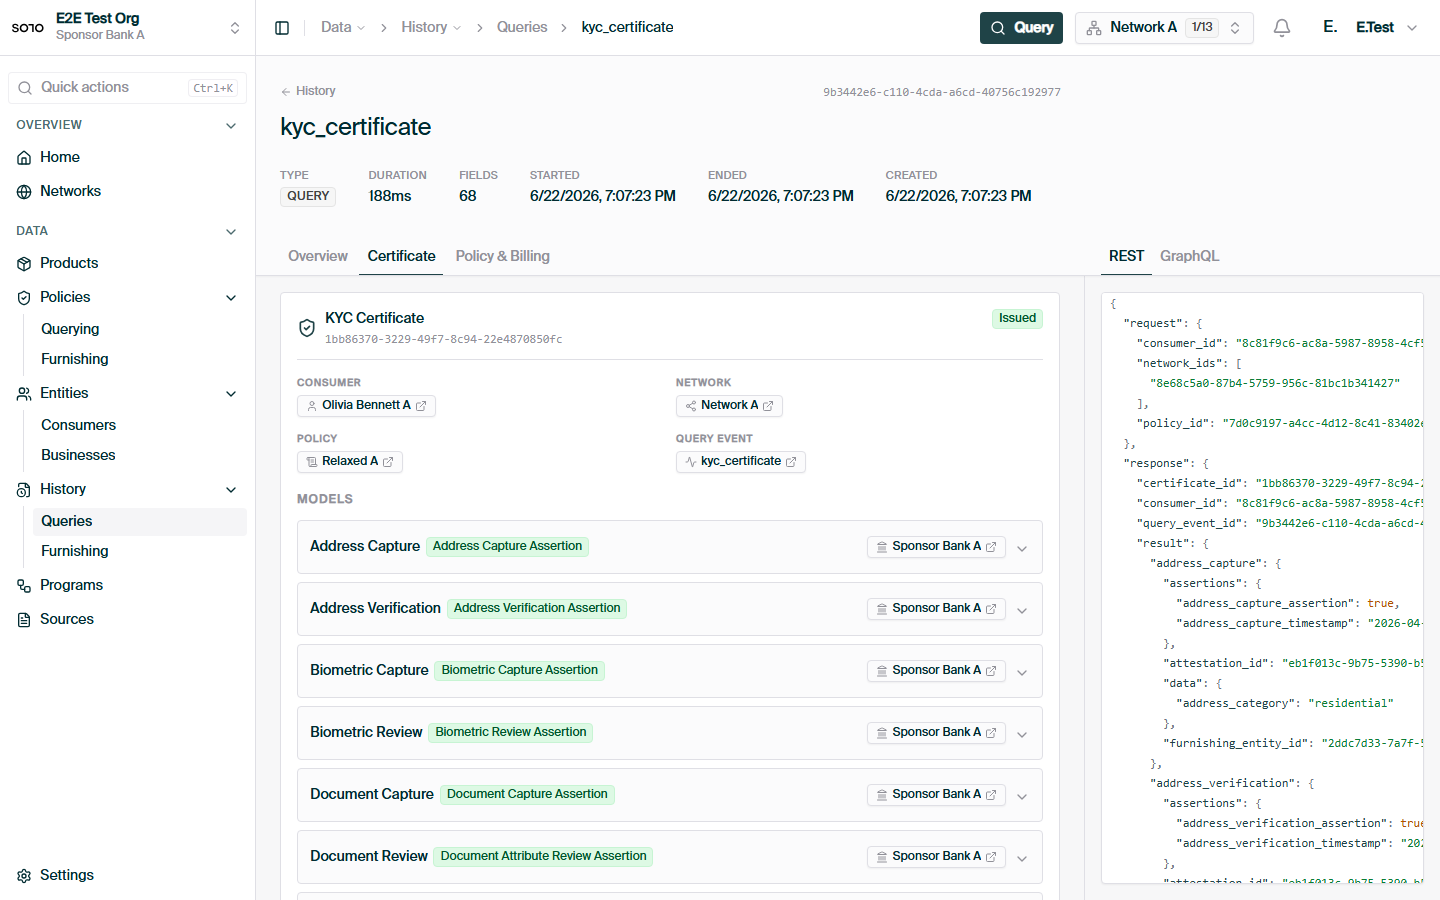Viewport: 1440px width, 900px height.
Task: Toggle the sidebar panel icon
Action: click(282, 28)
